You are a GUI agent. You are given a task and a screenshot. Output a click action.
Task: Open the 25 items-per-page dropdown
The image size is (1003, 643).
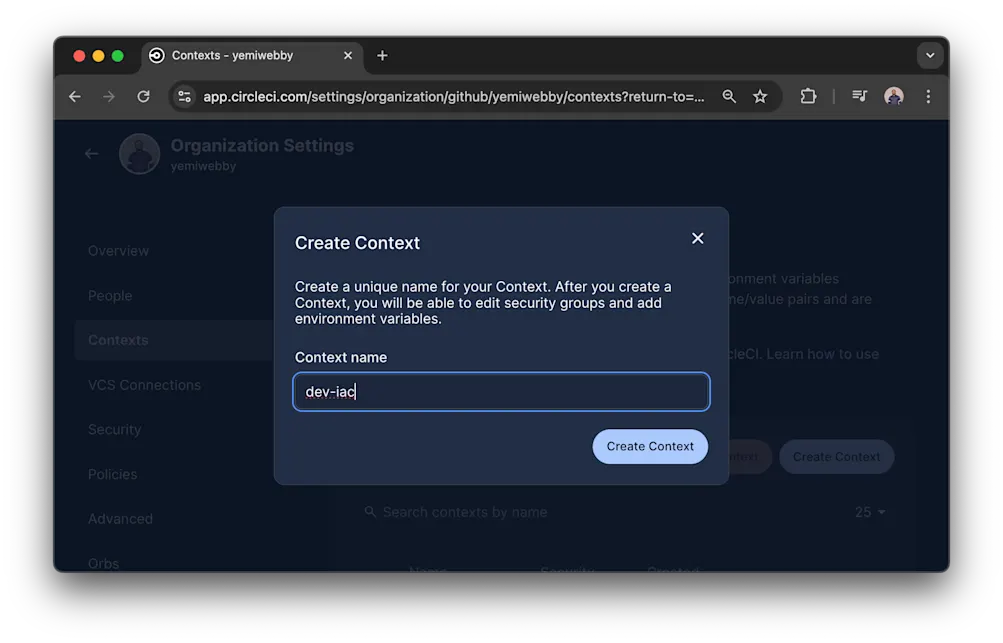click(x=866, y=511)
